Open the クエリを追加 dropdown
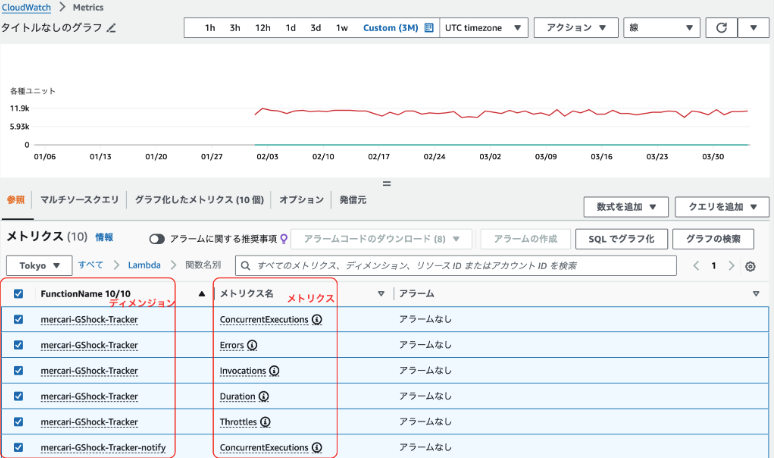Viewport: 774px width, 458px height. coord(722,207)
